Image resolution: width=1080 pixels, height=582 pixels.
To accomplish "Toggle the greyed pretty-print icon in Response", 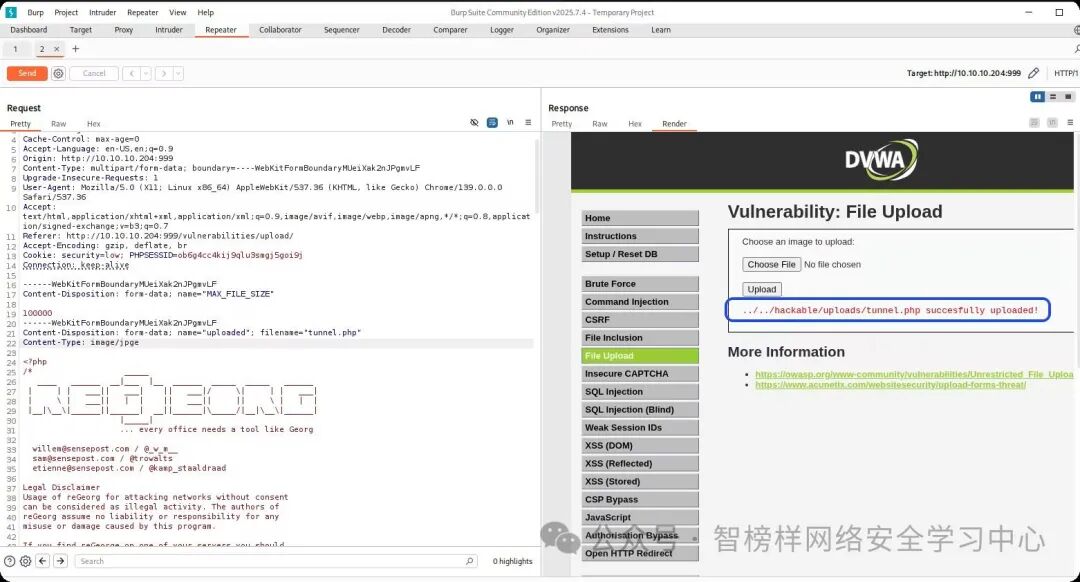I will (x=1034, y=123).
